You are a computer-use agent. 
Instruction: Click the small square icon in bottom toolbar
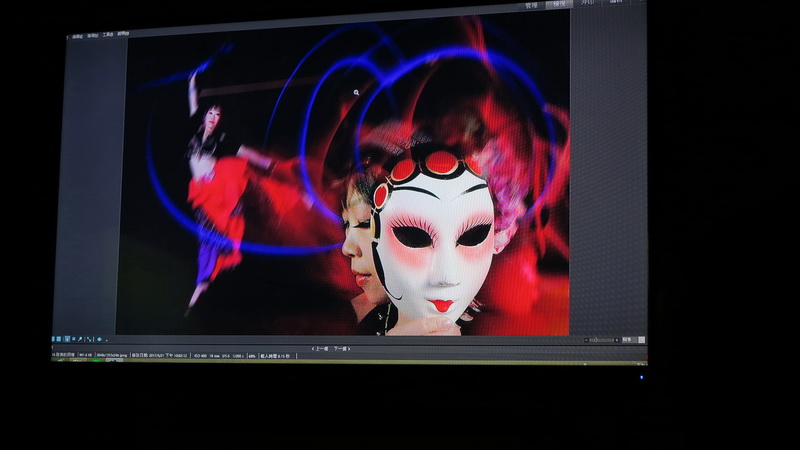pos(74,338)
